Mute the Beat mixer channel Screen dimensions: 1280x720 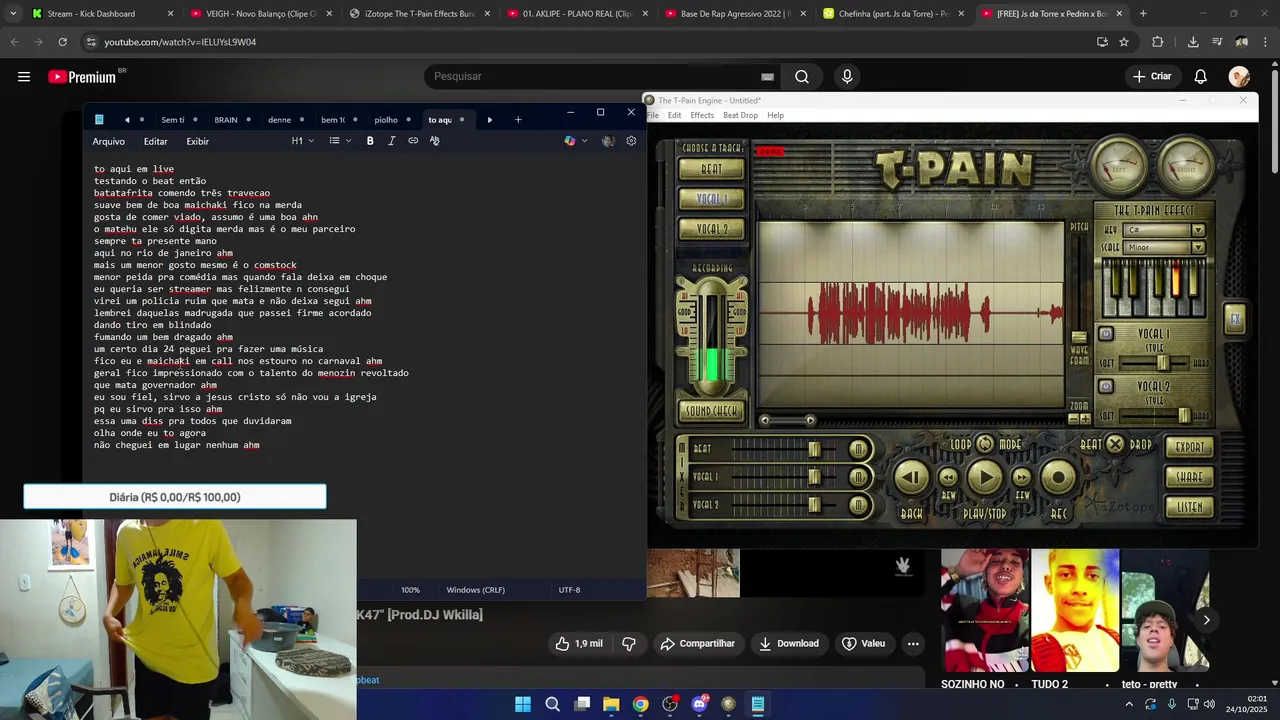[x=858, y=450]
